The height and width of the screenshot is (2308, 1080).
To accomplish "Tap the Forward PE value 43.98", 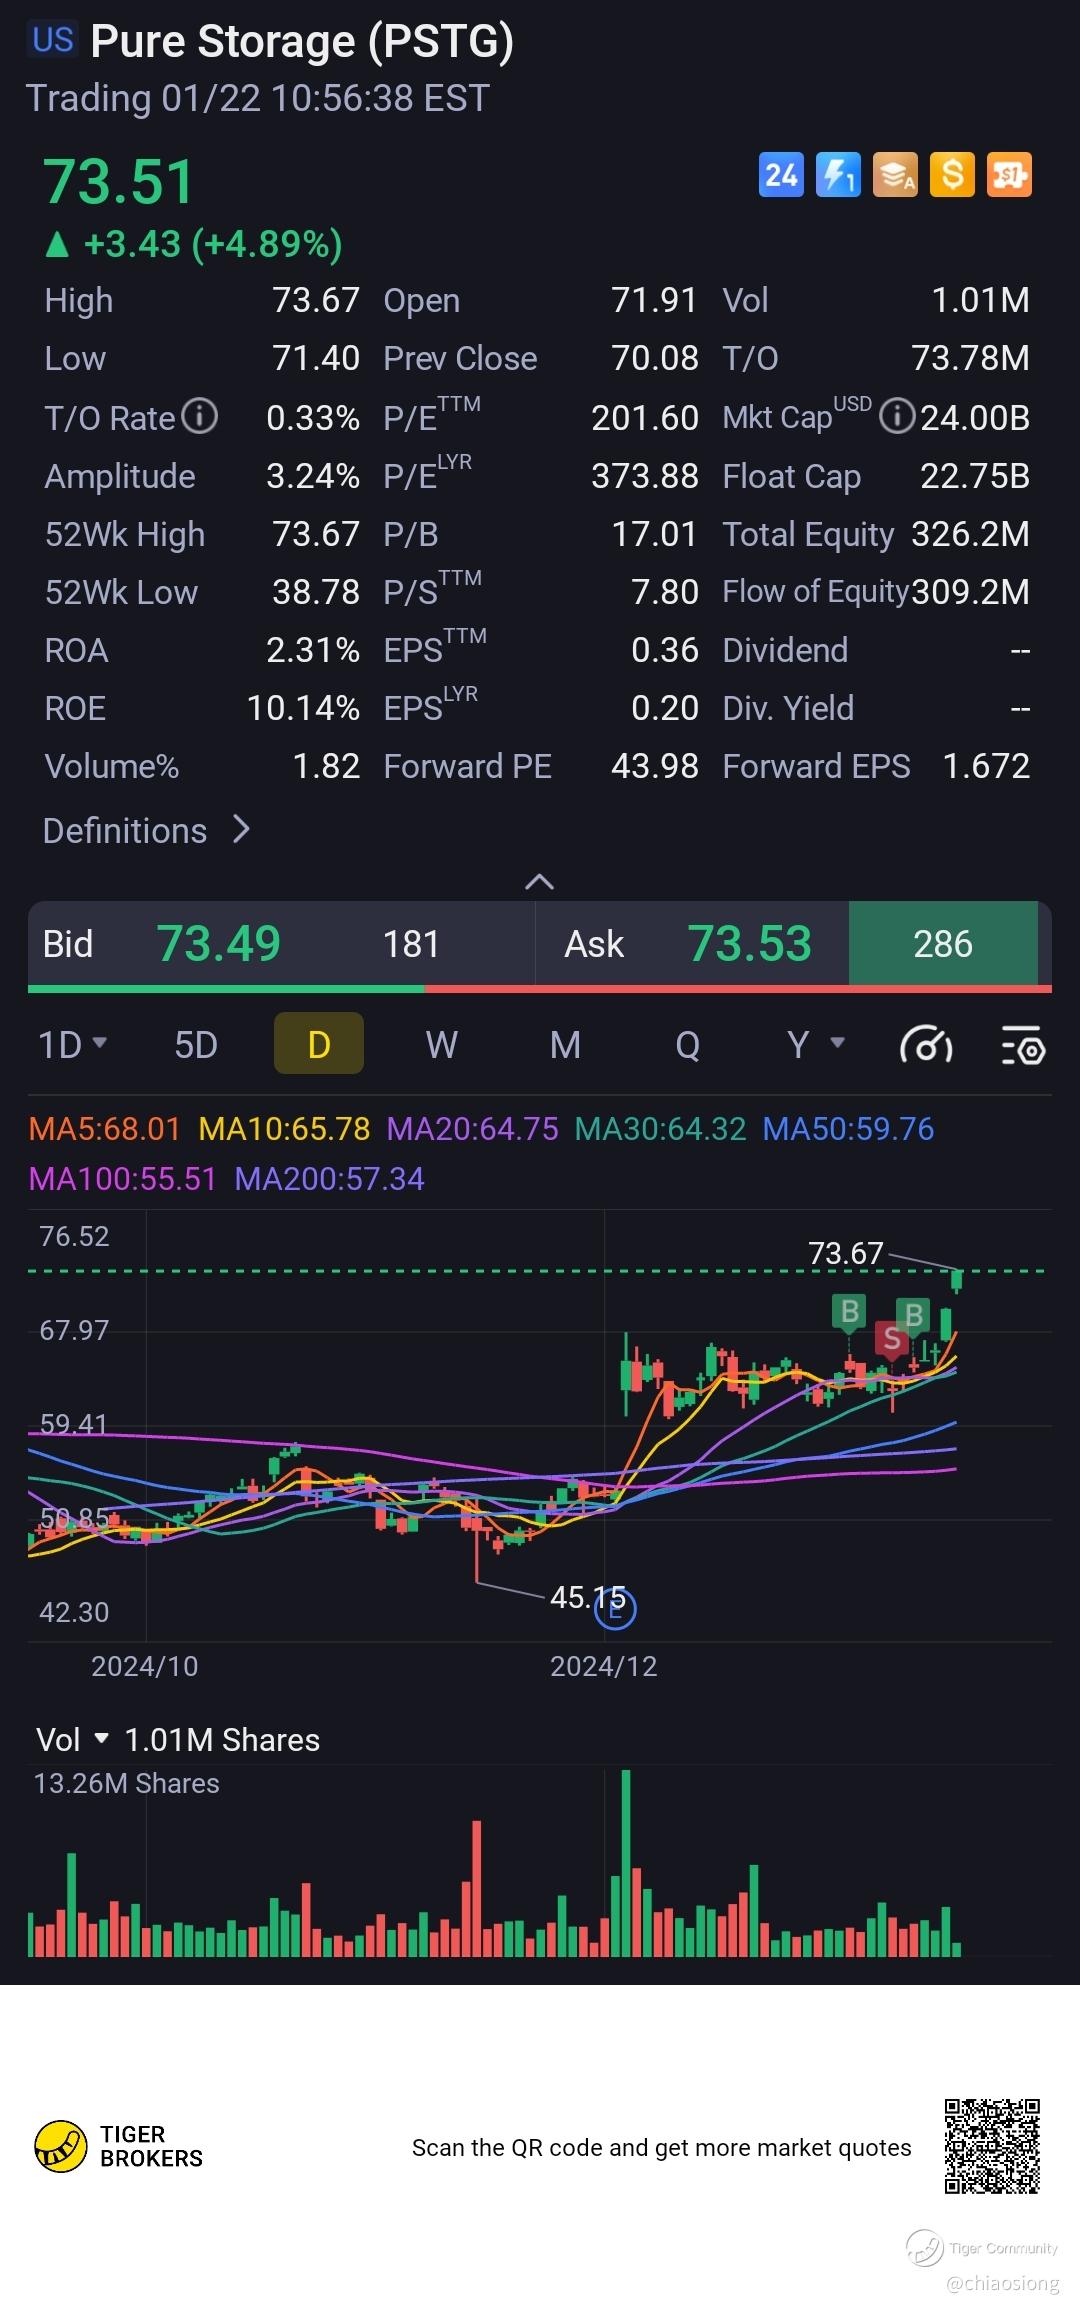I will (x=655, y=766).
